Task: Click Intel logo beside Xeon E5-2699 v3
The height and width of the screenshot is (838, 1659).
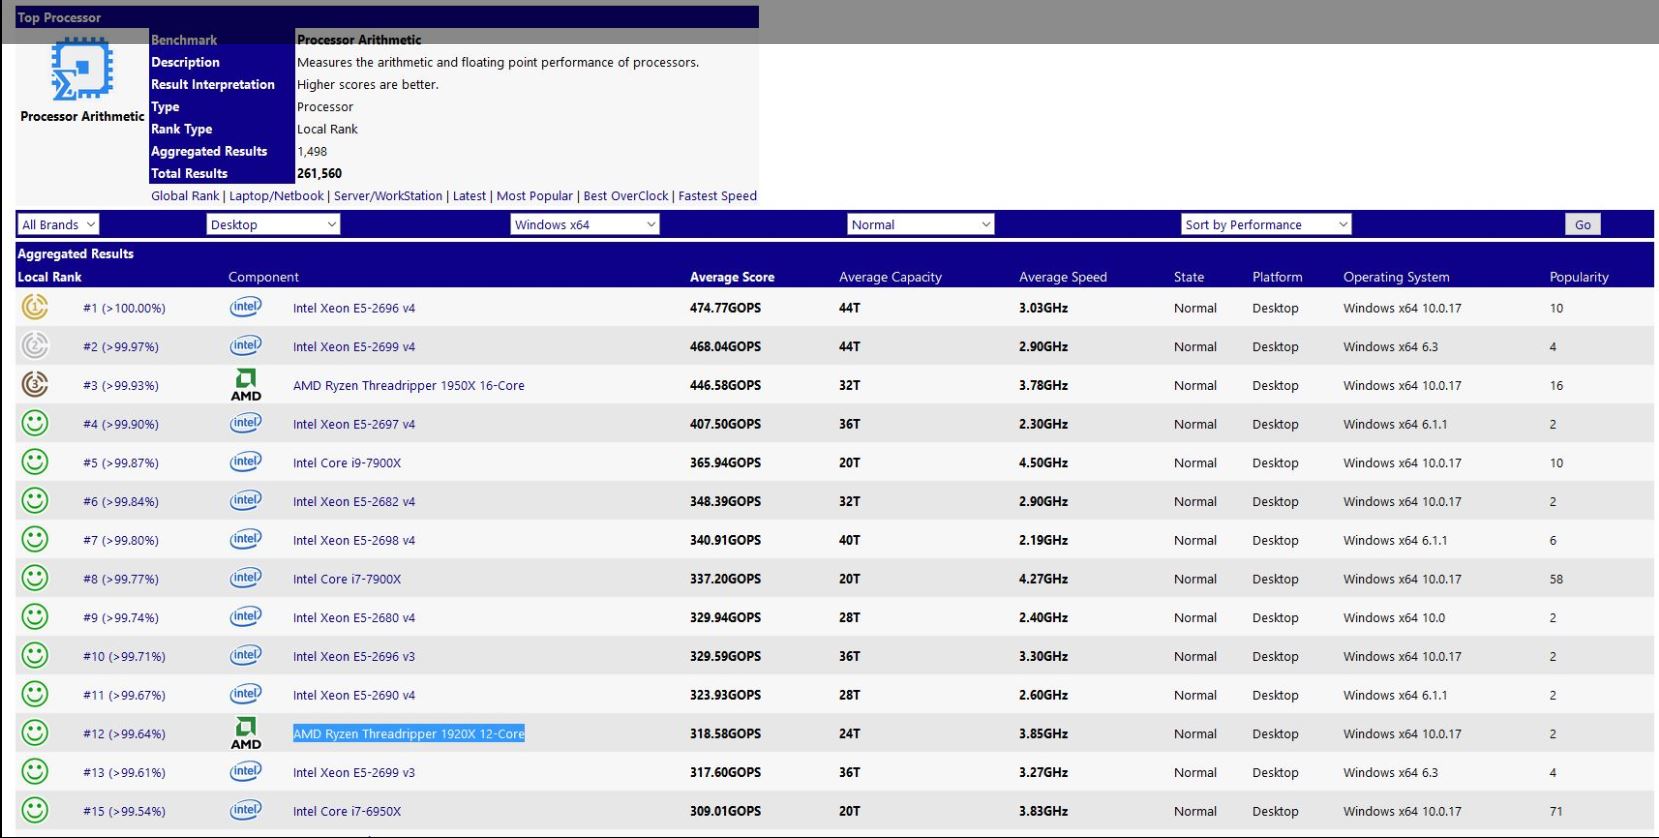Action: coord(245,772)
